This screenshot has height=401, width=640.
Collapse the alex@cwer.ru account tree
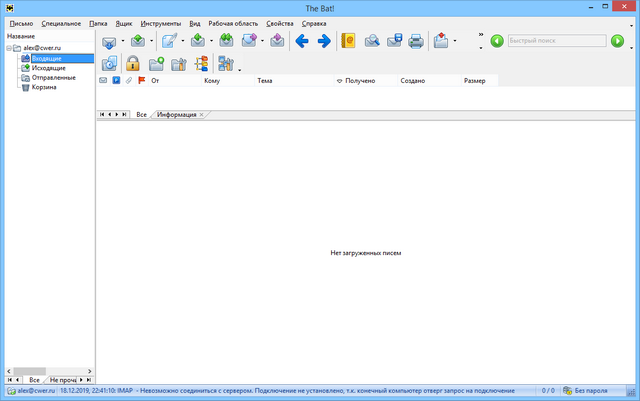pyautogui.click(x=9, y=48)
